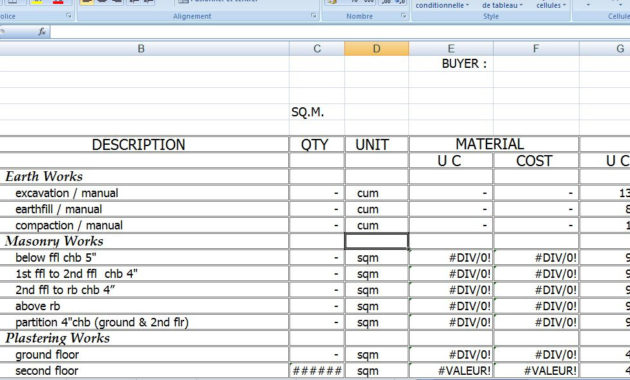This screenshot has height=380, width=630.
Task: Select column F #DIV/0! in 'above rb' row
Action: point(536,306)
